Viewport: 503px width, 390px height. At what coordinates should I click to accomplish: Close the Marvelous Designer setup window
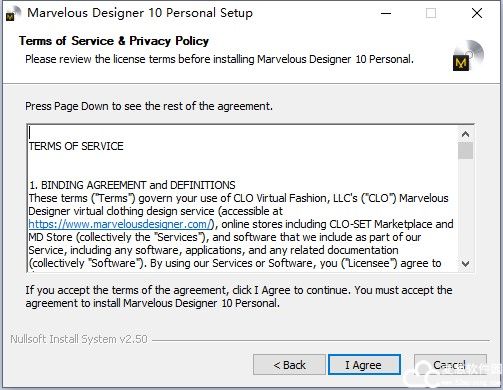[x=477, y=13]
